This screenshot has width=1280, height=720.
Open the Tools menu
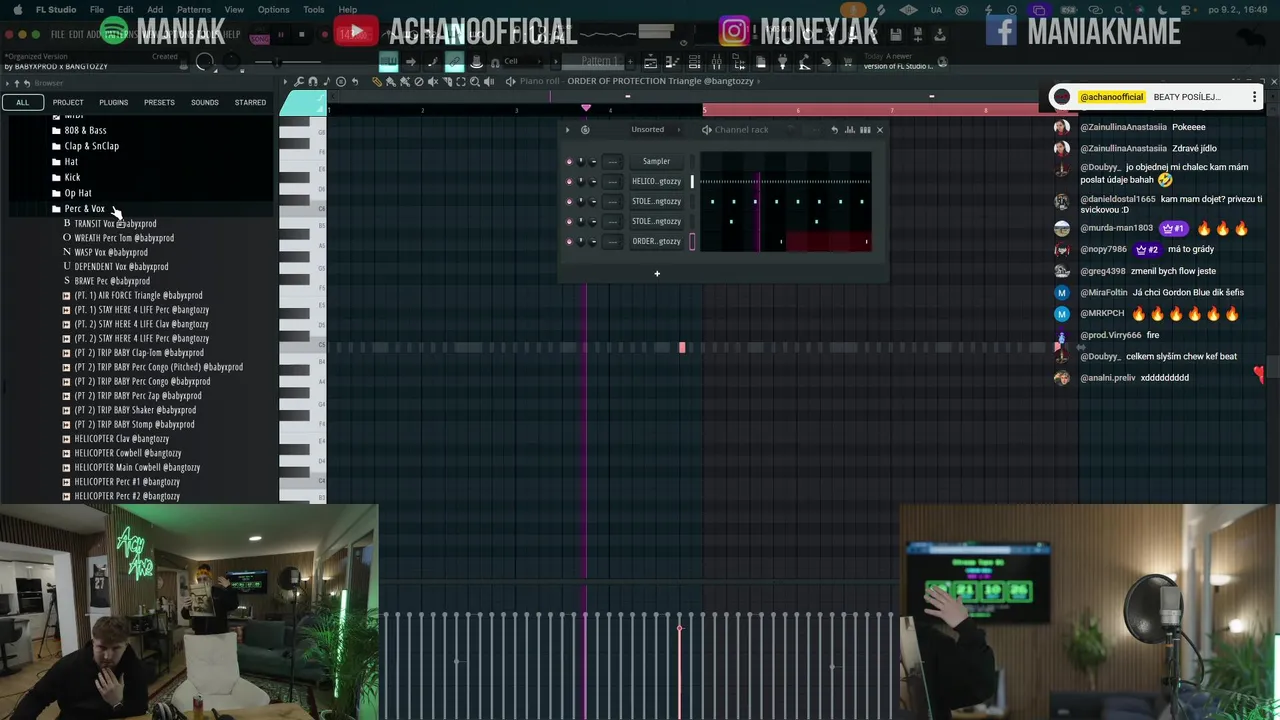(314, 10)
